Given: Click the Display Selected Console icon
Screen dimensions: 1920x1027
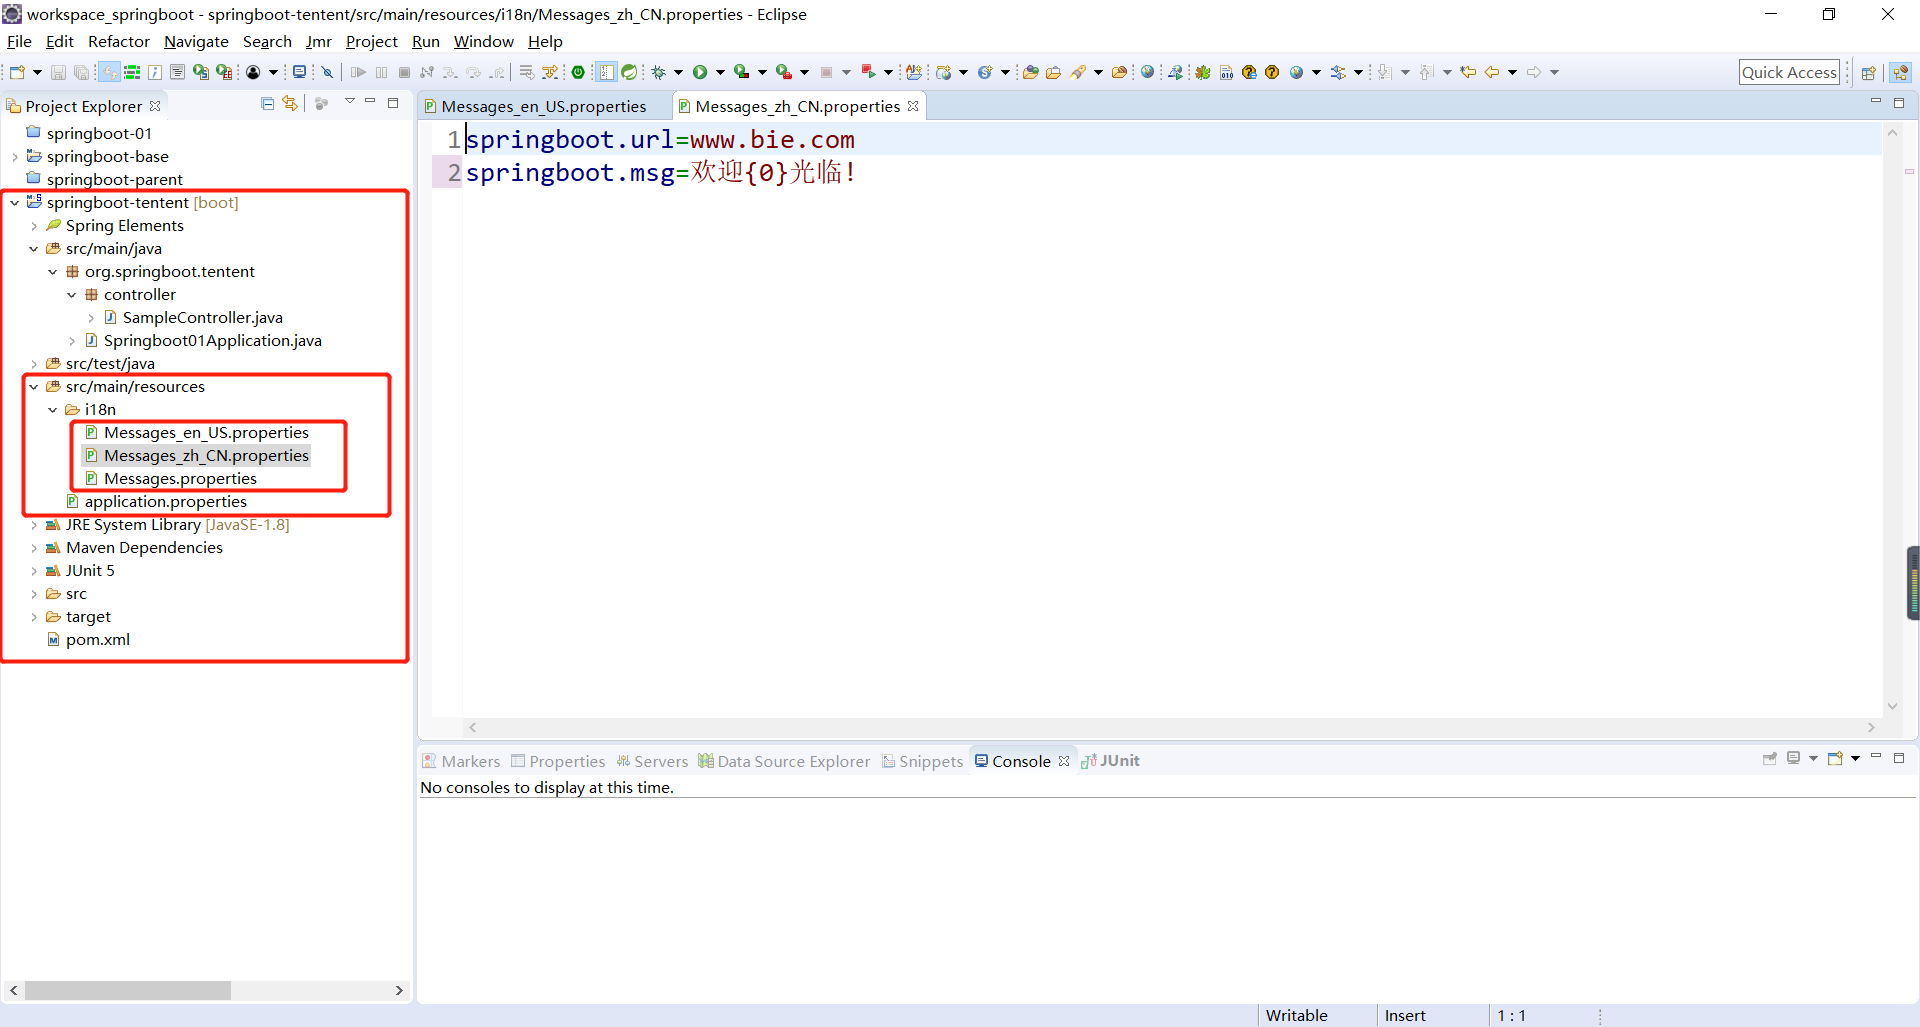Looking at the screenshot, I should coord(1794,758).
